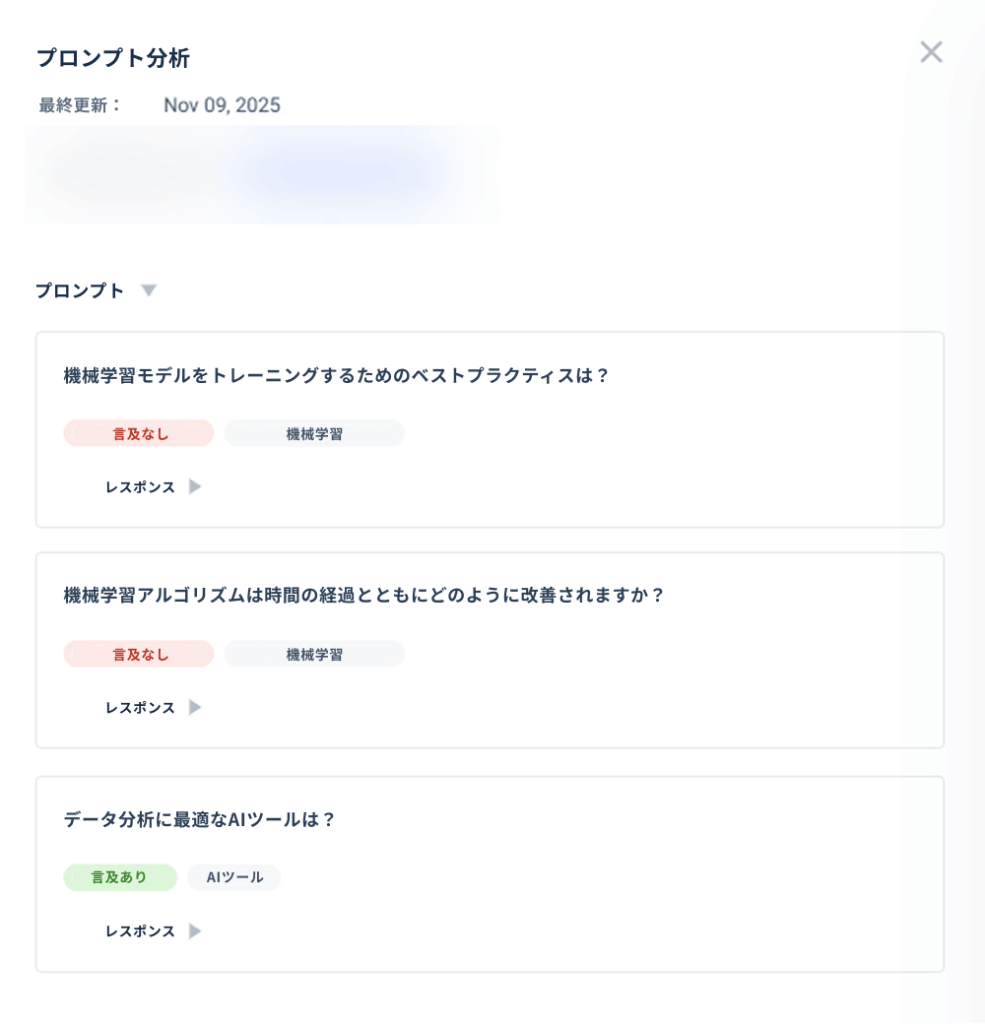Screen dimensions: 985x1024
Task: Open prompt about 機械学習アルゴリズム improvement
Action: (x=363, y=595)
